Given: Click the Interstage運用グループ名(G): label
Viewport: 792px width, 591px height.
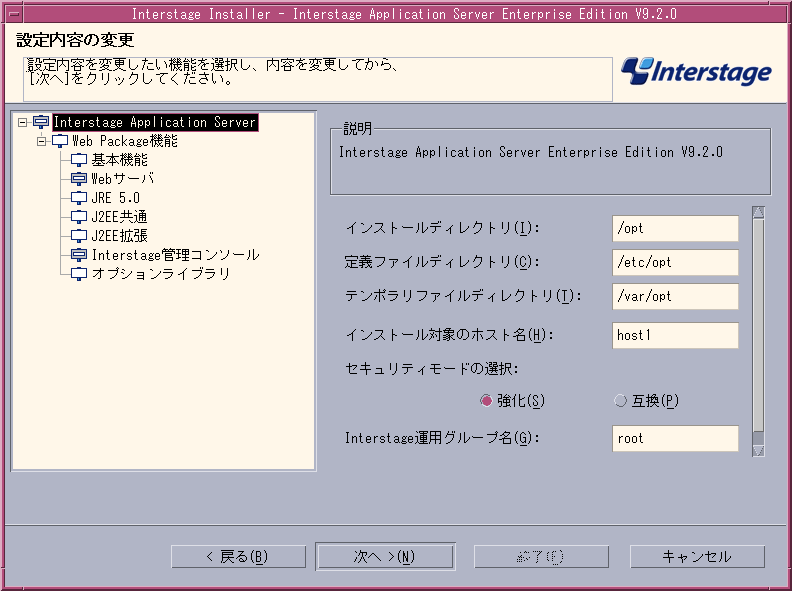Looking at the screenshot, I should pyautogui.click(x=442, y=438).
